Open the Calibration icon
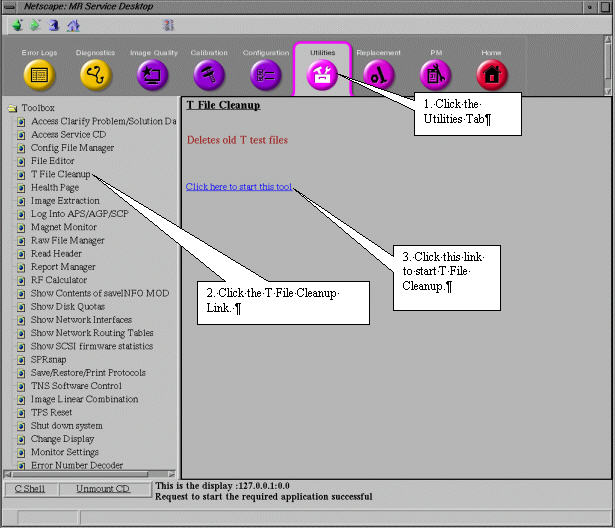This screenshot has height=528, width=615. pos(209,74)
